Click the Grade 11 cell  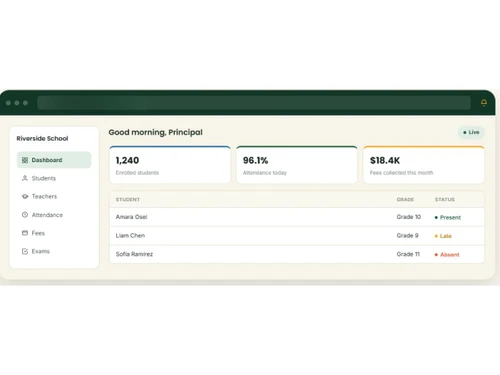tap(408, 254)
